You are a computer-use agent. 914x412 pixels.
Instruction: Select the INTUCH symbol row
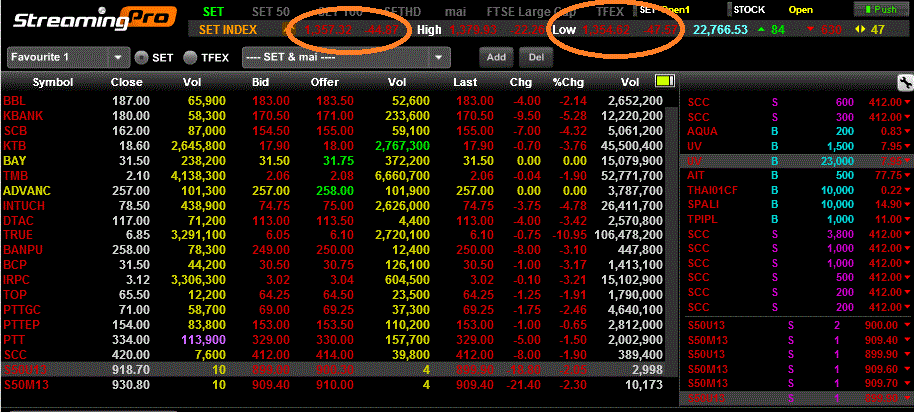(x=333, y=206)
